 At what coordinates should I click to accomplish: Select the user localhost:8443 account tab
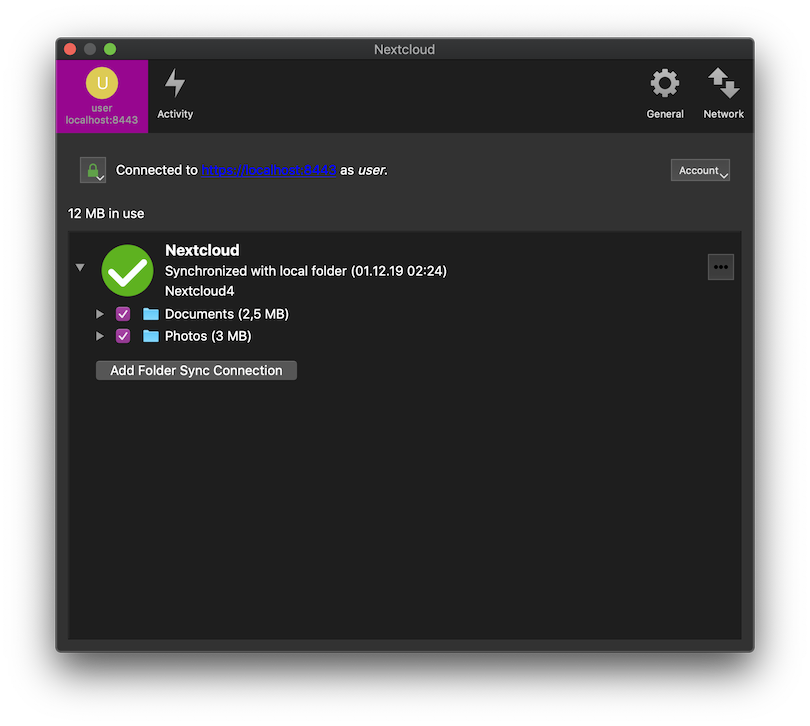[102, 96]
